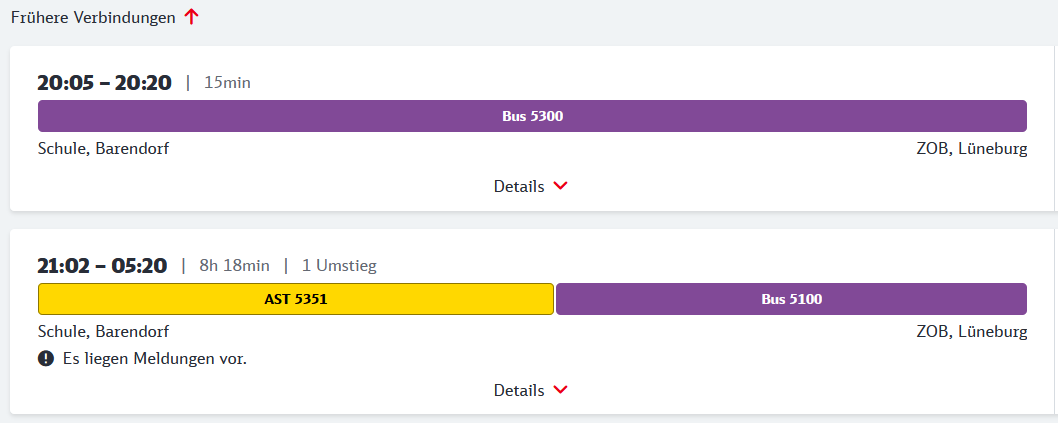Click the 1 Umstieg transfer label
Image resolution: width=1058 pixels, height=423 pixels.
[x=339, y=266]
